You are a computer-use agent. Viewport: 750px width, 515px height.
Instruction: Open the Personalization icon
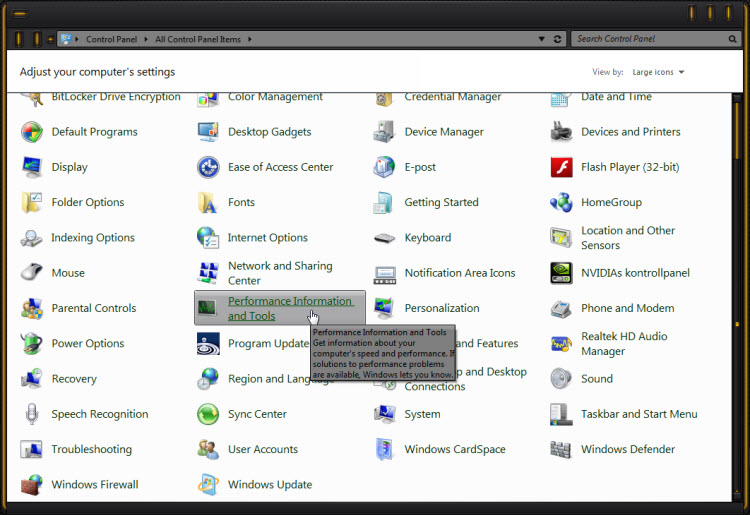[x=385, y=308]
